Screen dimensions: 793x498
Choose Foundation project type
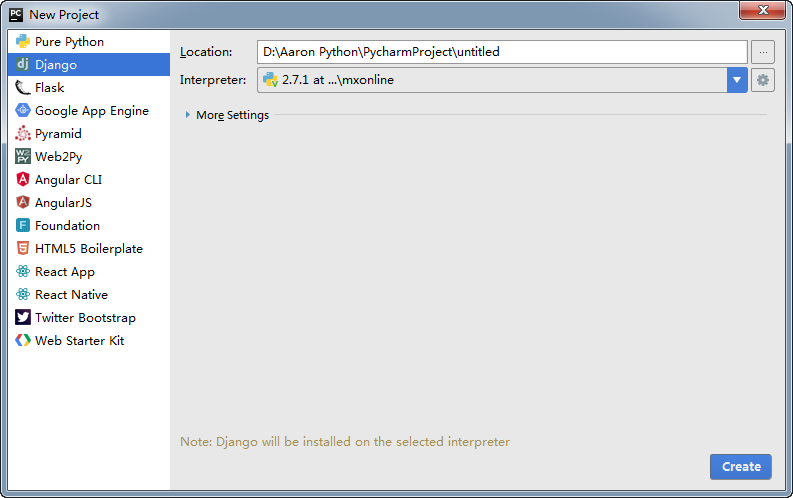(x=89, y=225)
